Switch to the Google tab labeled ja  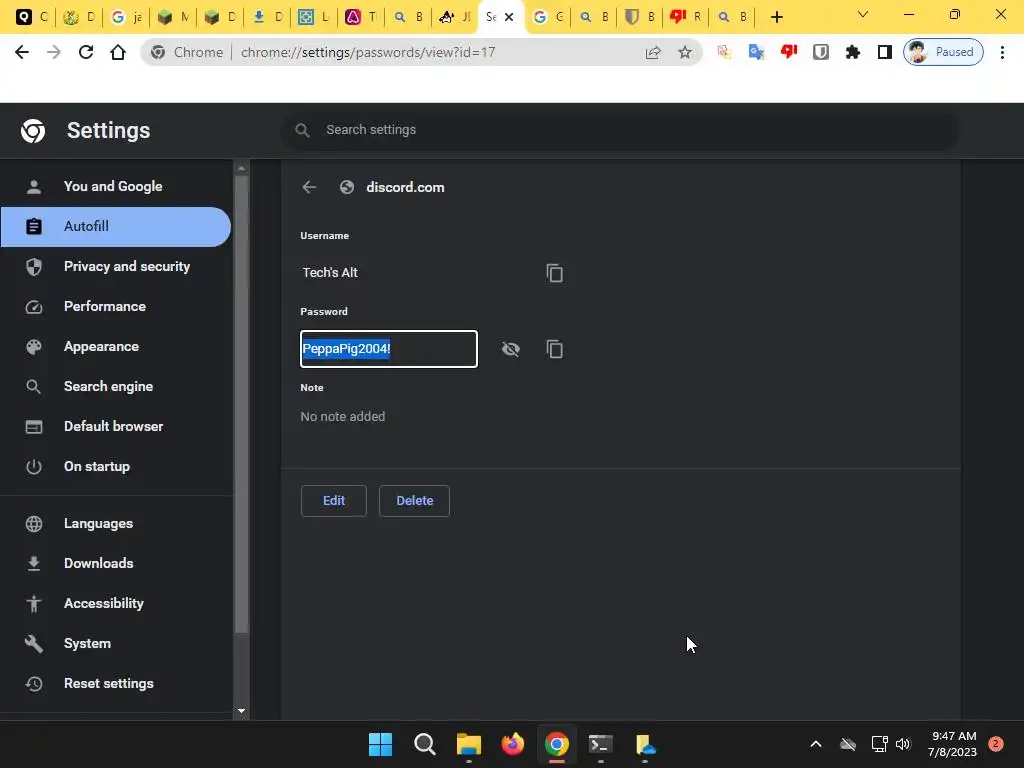126,18
